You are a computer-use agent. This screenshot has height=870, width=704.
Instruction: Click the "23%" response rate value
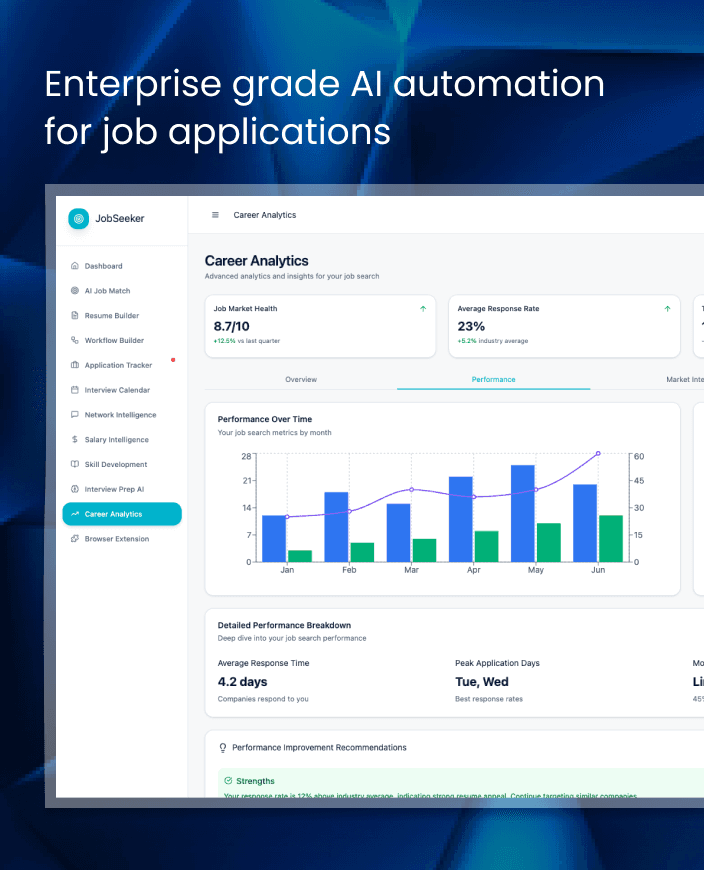(471, 326)
